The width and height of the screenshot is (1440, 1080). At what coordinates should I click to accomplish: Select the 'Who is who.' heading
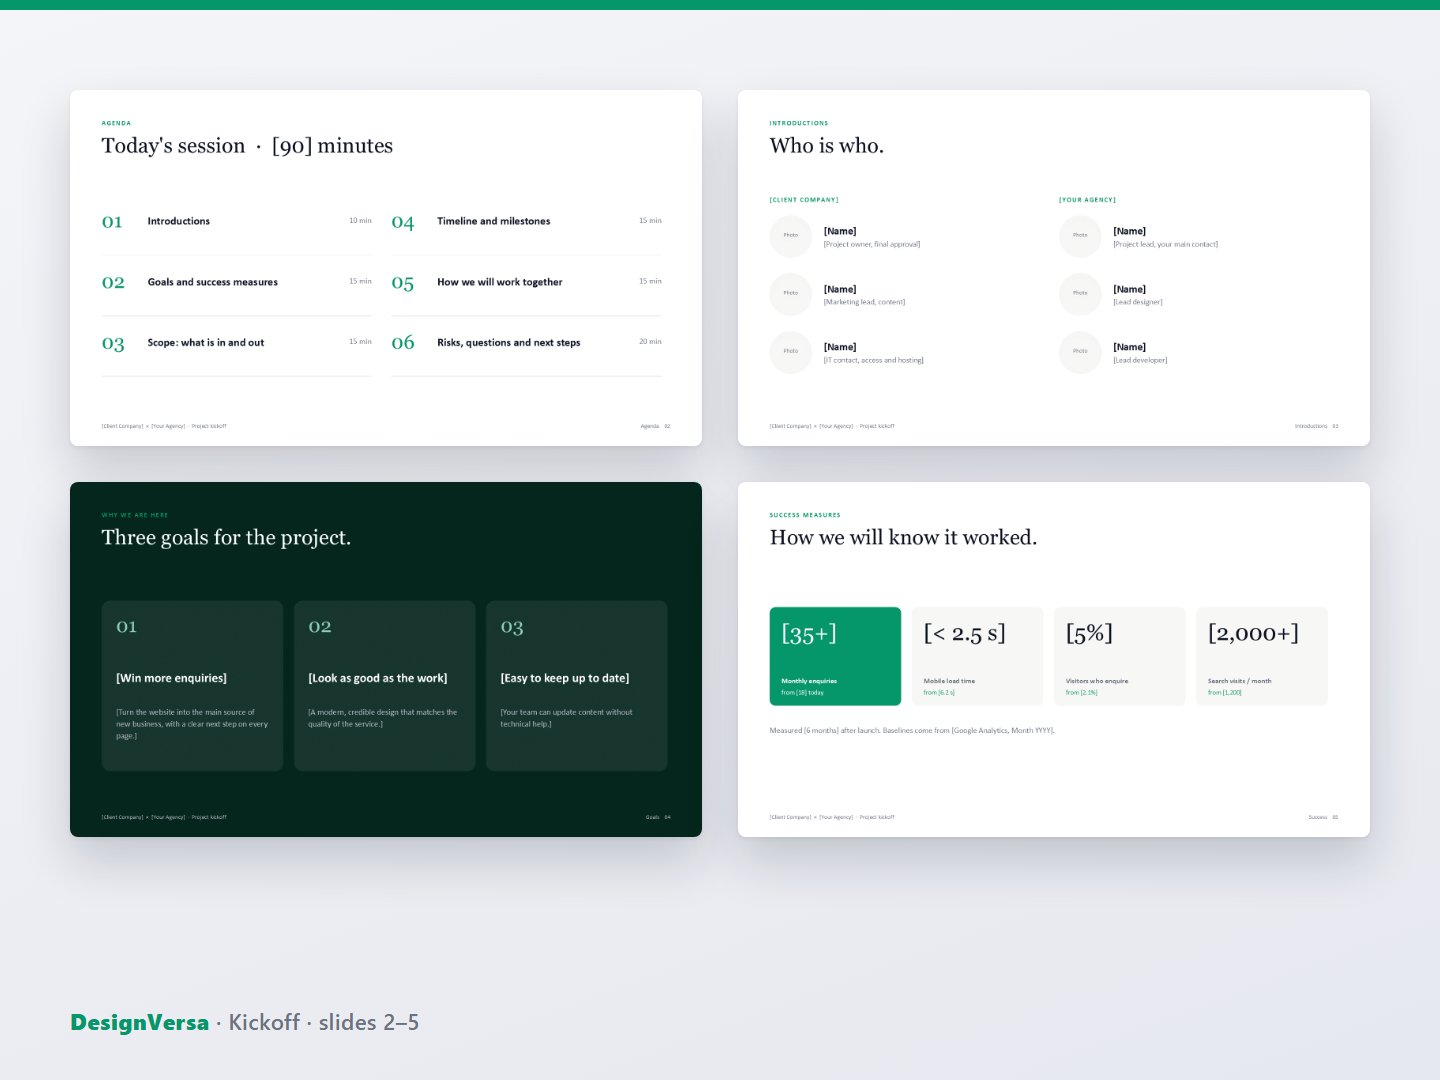click(x=827, y=146)
